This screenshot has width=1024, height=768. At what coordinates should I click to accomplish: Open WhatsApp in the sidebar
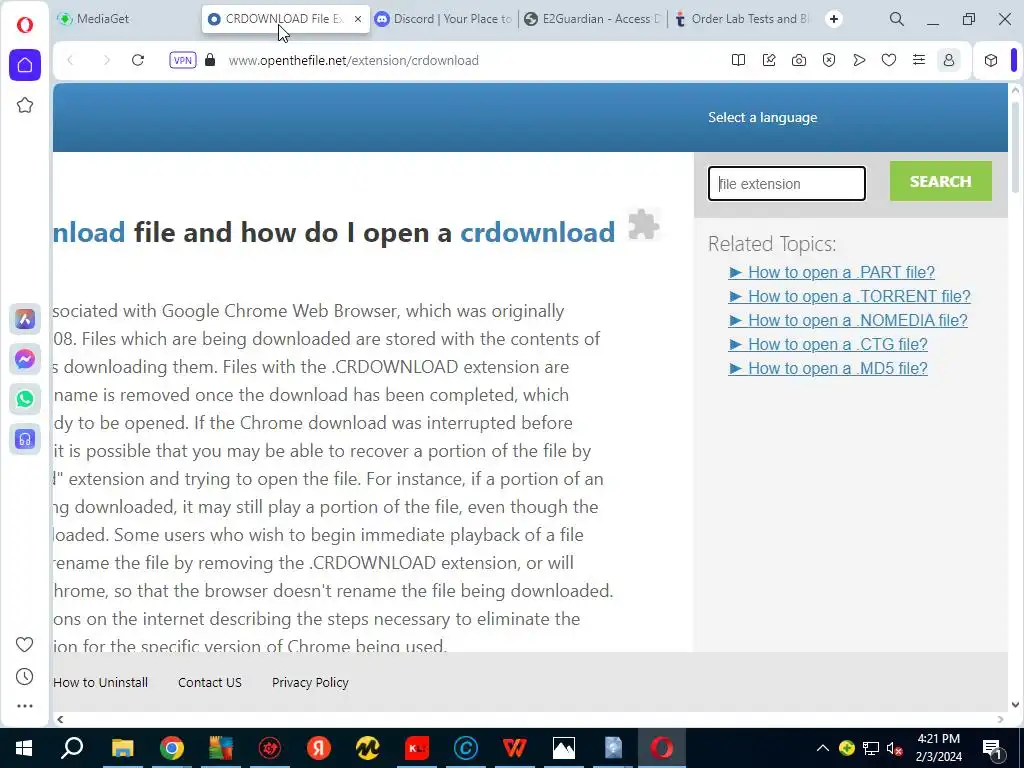[x=25, y=399]
